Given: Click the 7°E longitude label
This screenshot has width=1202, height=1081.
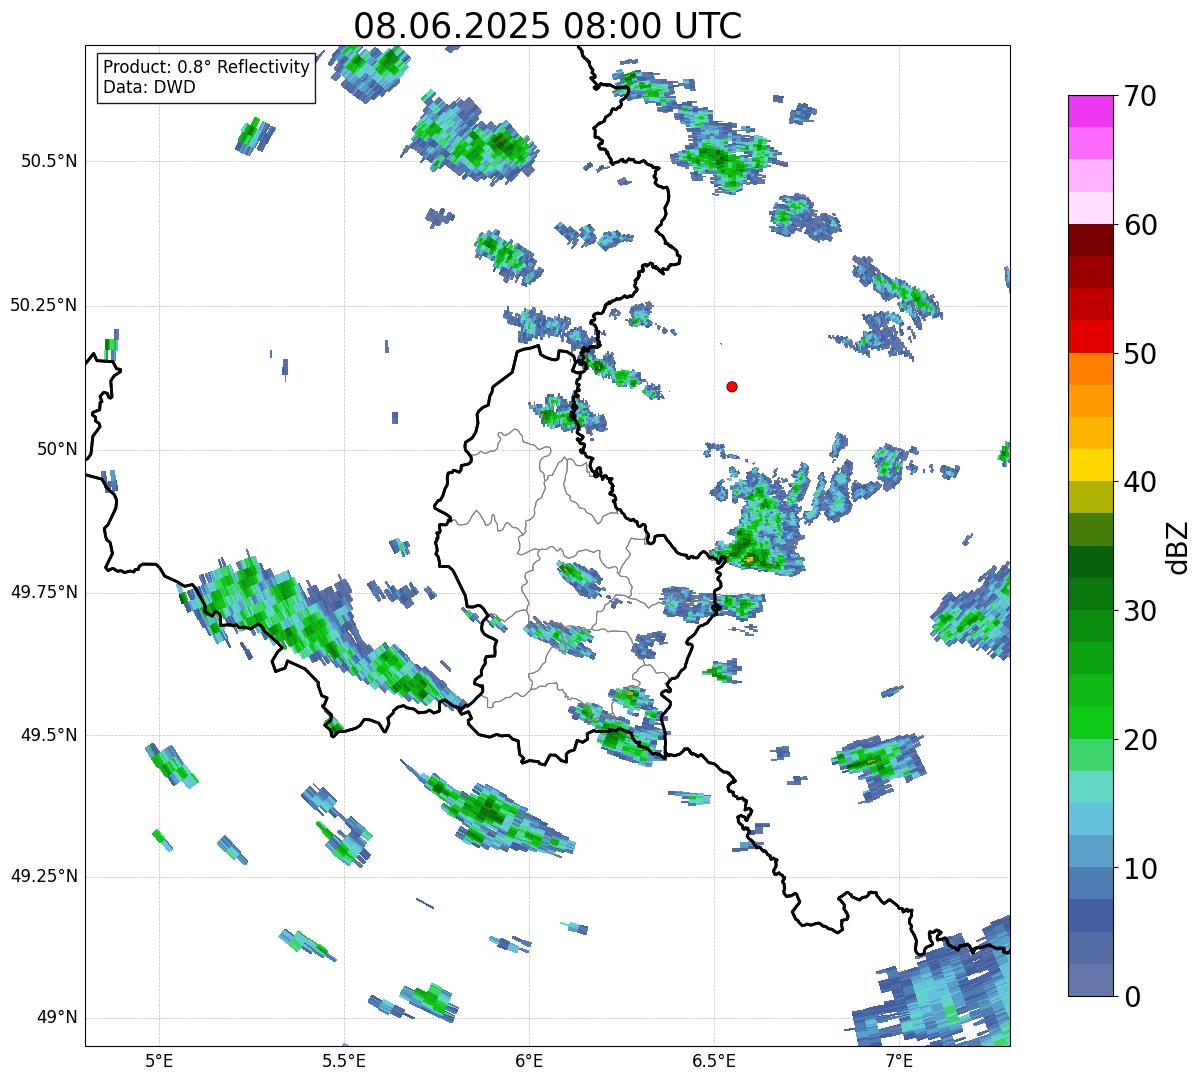Looking at the screenshot, I should tap(899, 1060).
